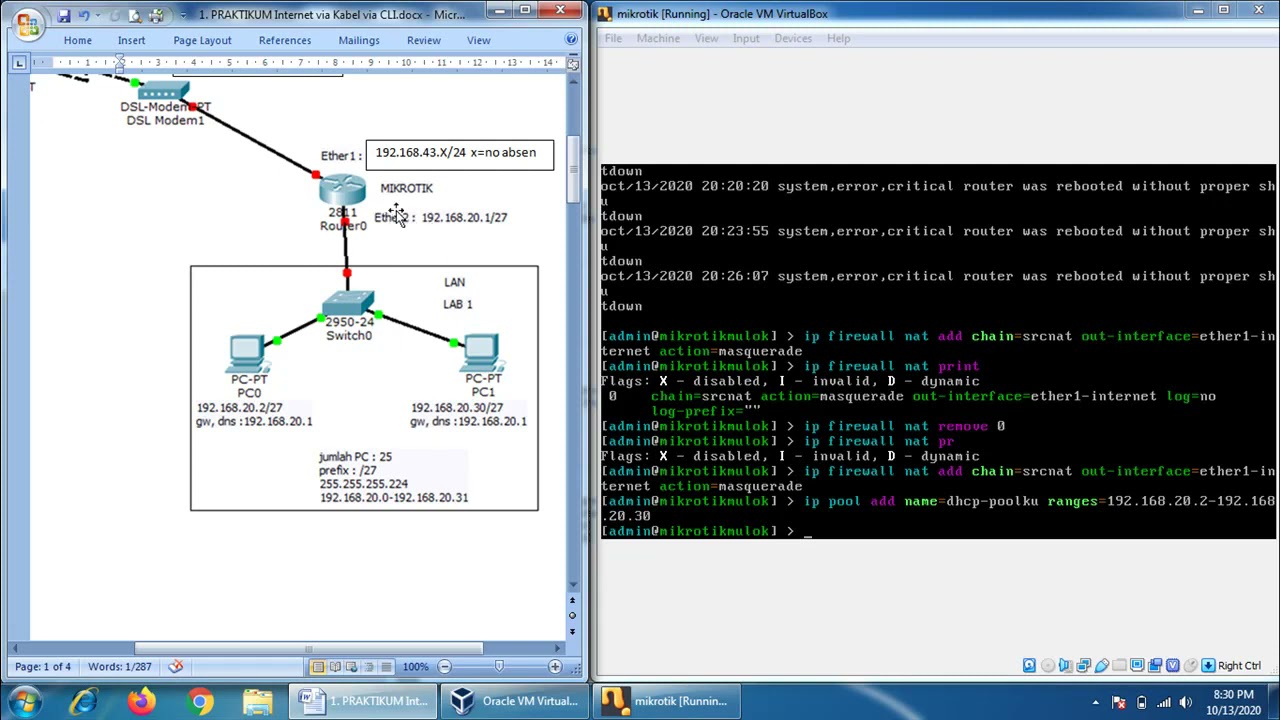Switch to Outline view
The image size is (1280, 720).
(368, 667)
